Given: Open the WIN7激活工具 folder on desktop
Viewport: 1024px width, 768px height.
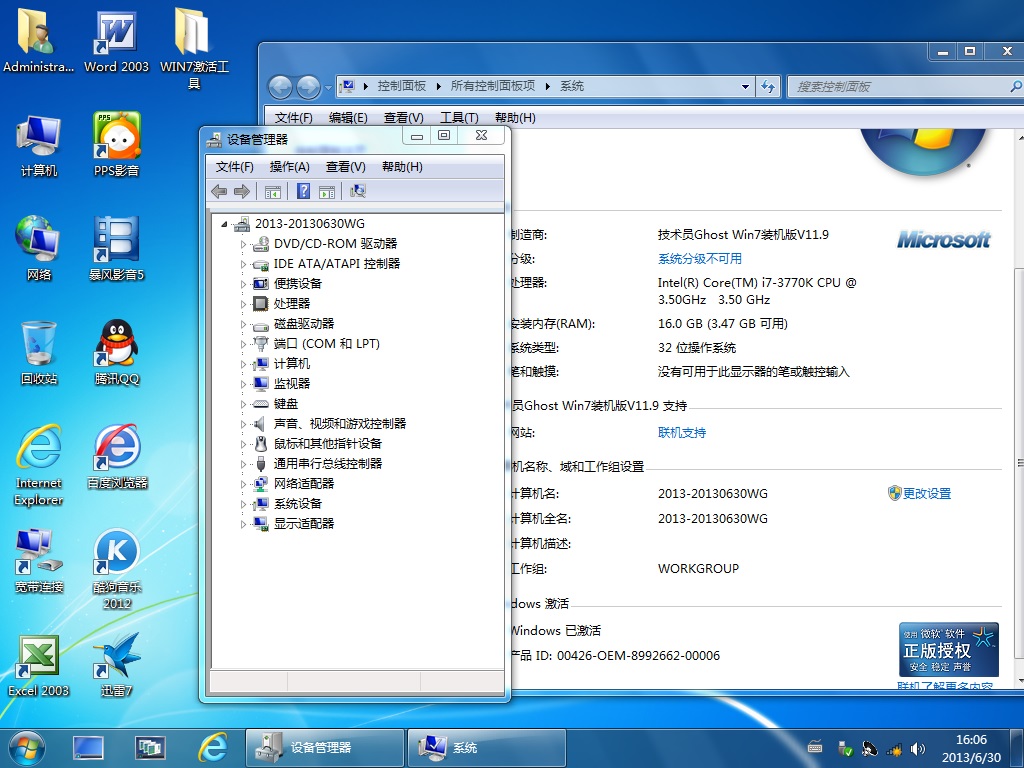Looking at the screenshot, I should (194, 48).
